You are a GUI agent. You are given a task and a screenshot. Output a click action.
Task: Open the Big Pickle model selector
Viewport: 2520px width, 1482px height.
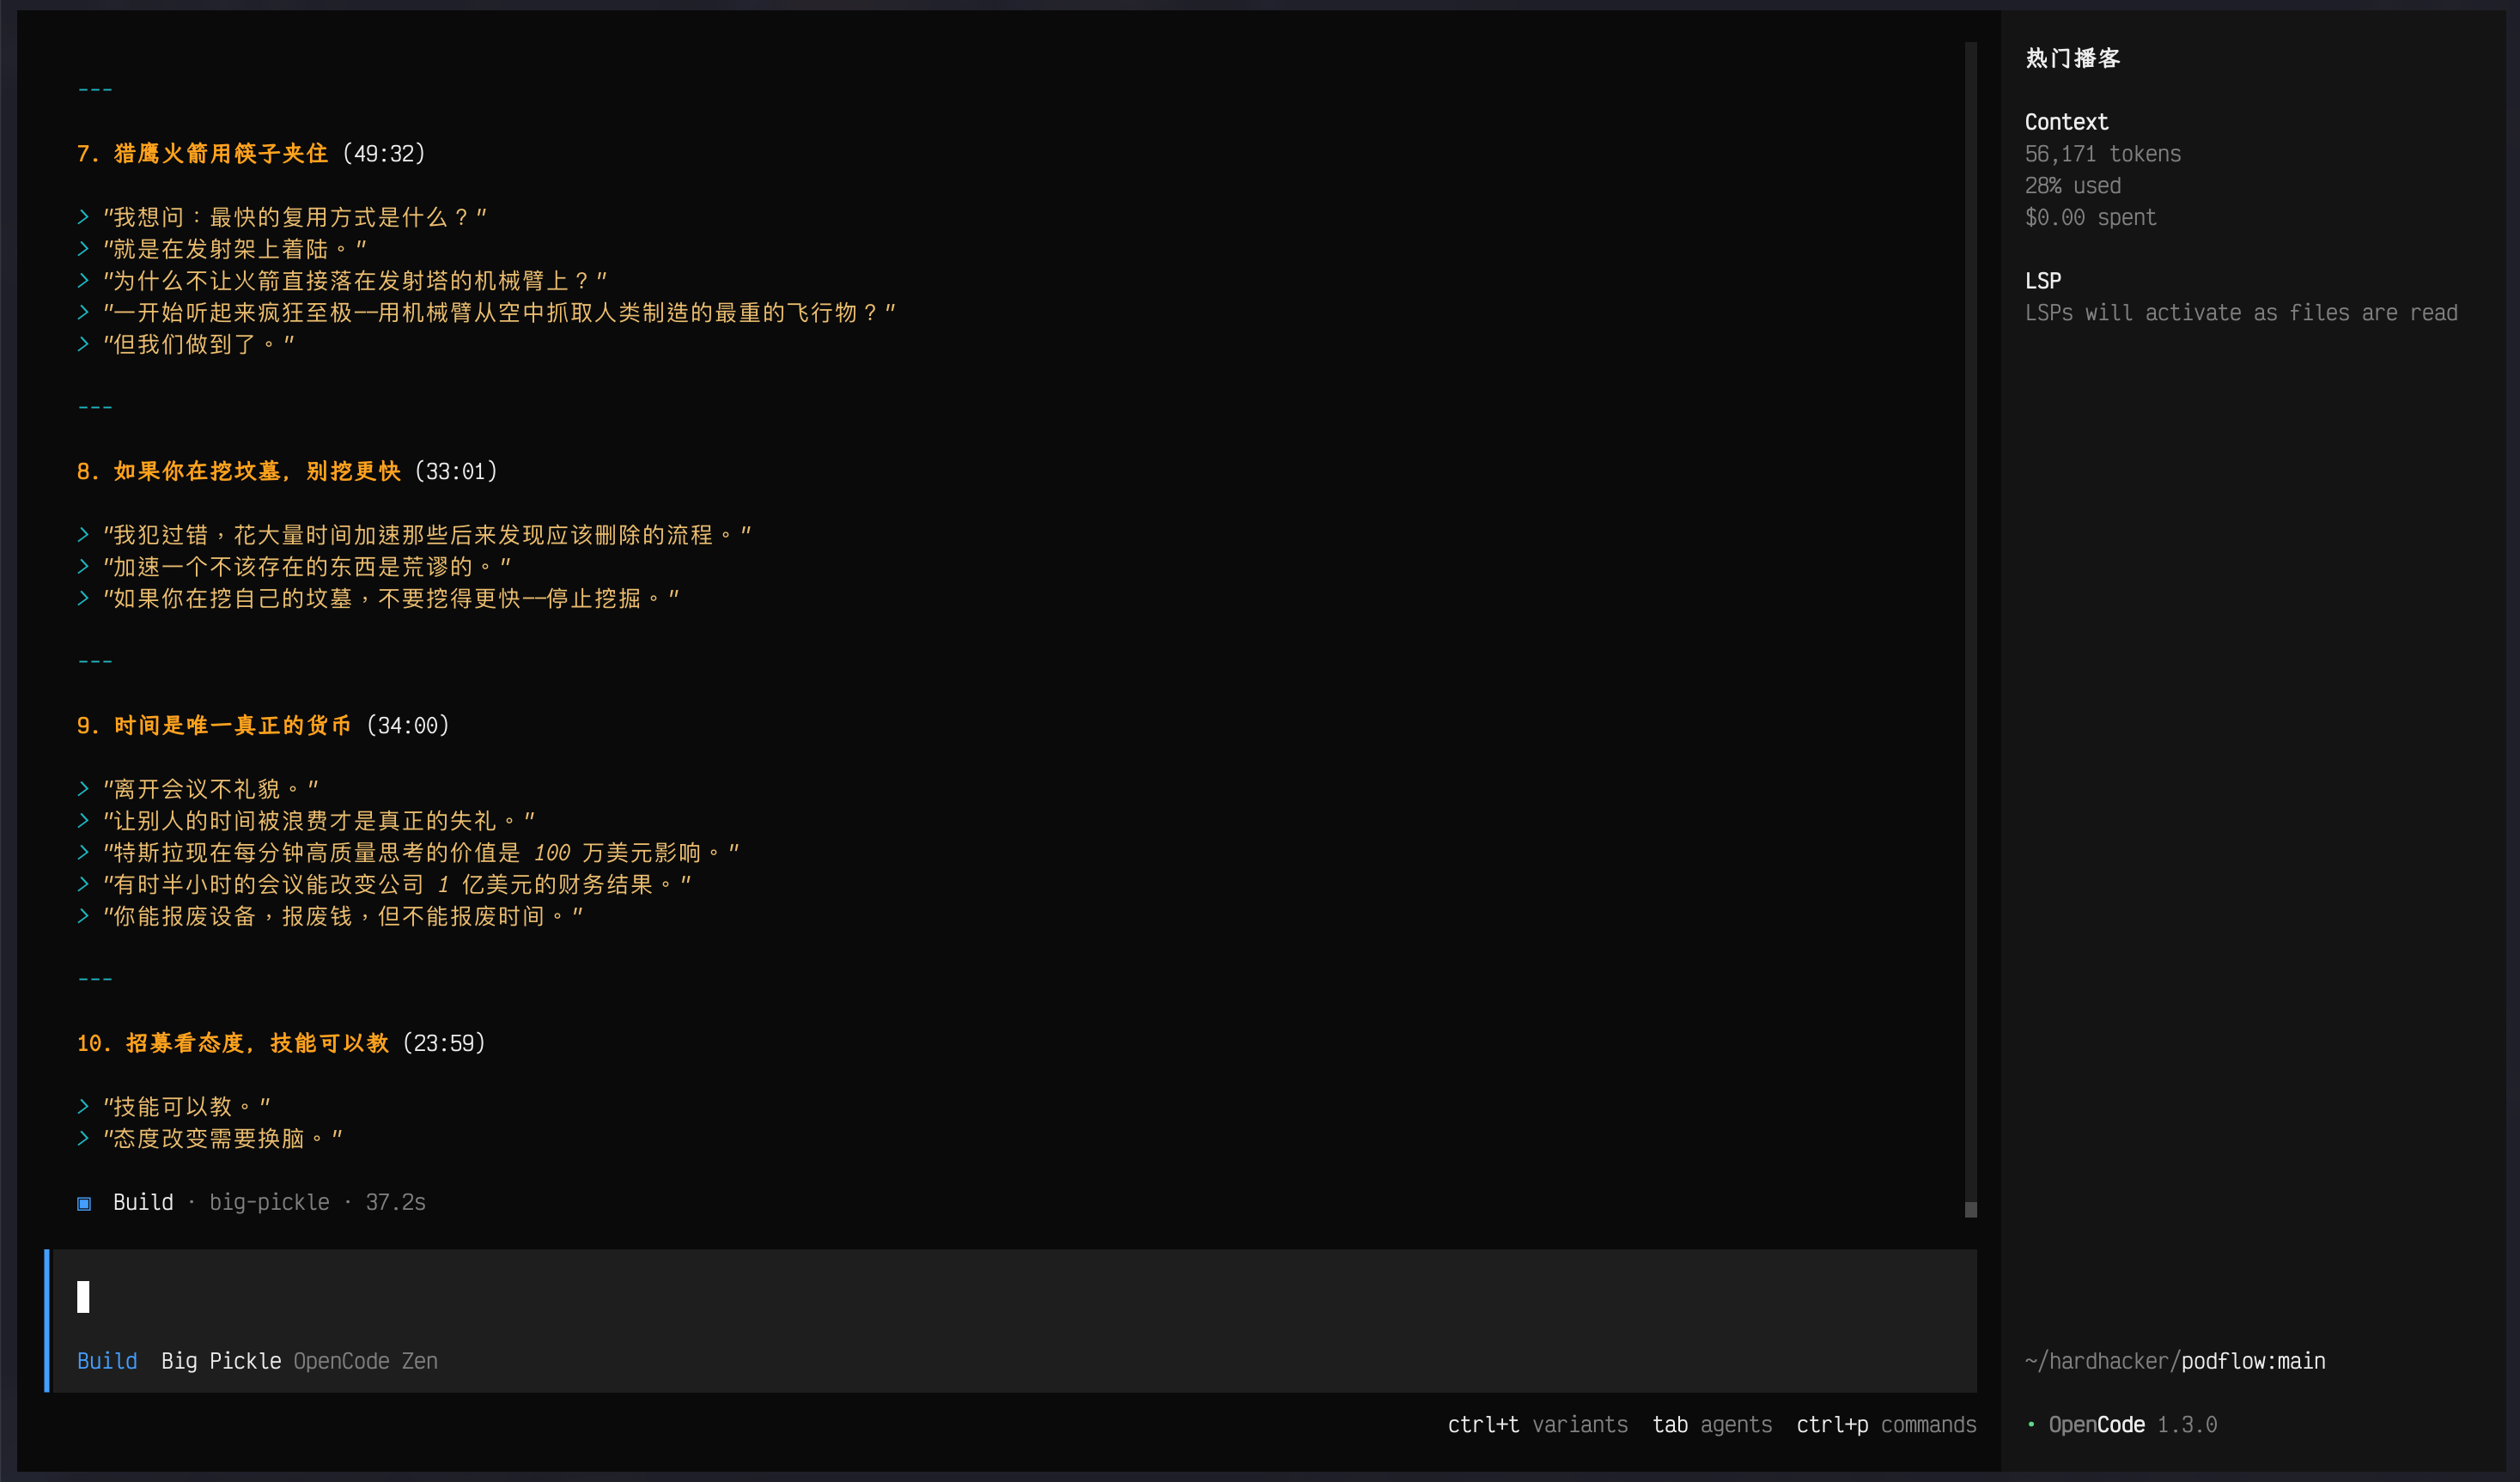[x=221, y=1361]
